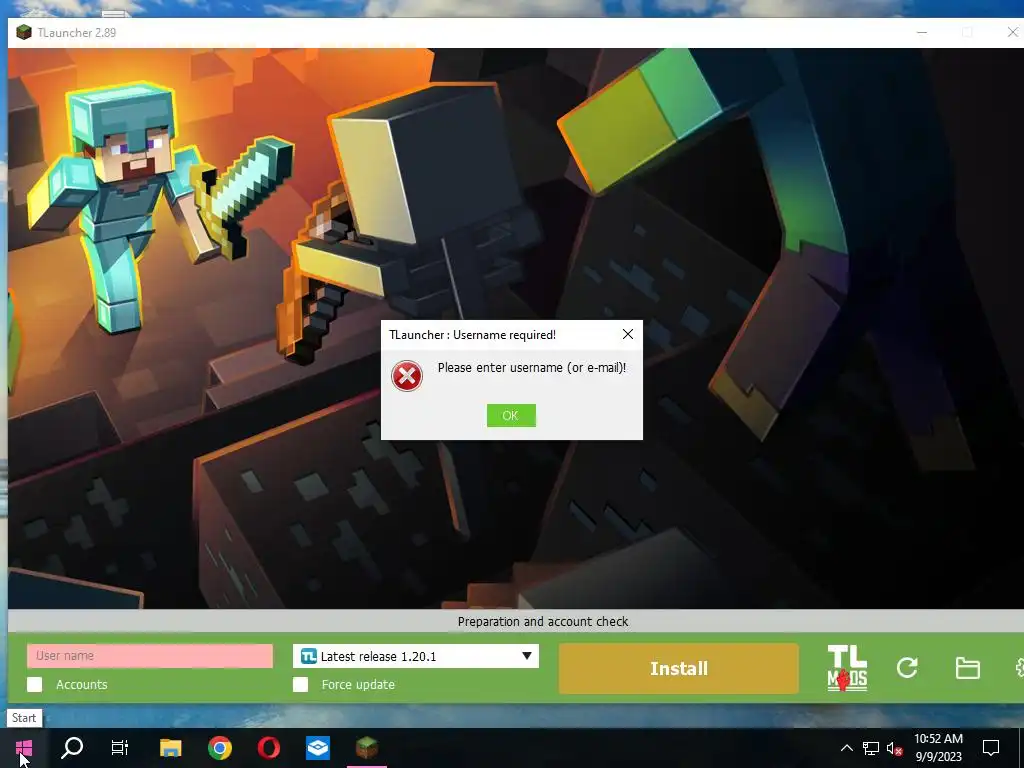
Task: Open the network status tray icon
Action: 871,748
